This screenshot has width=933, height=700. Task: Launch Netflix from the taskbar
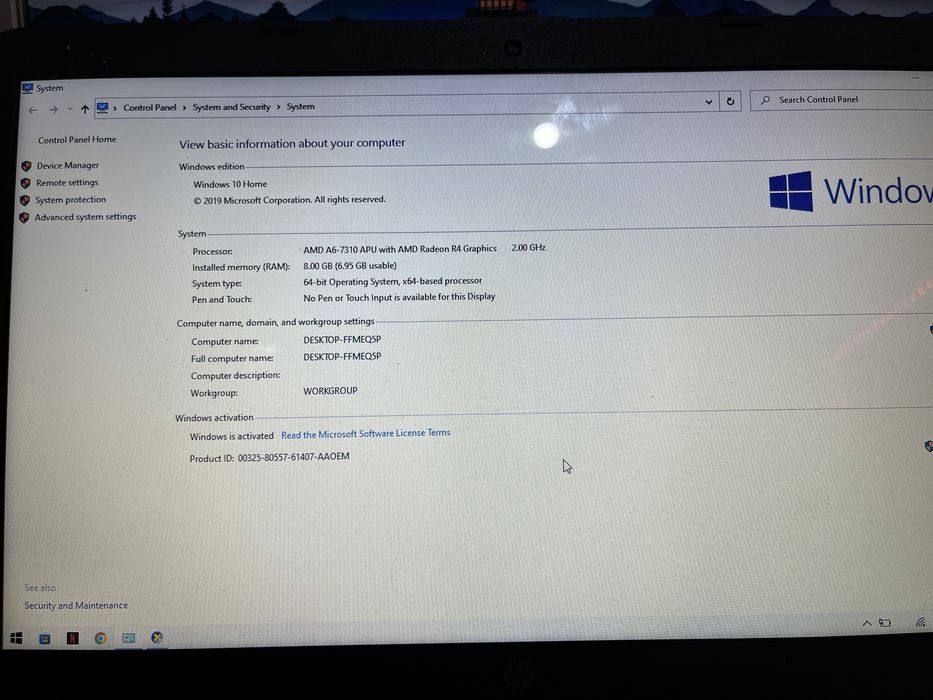73,639
